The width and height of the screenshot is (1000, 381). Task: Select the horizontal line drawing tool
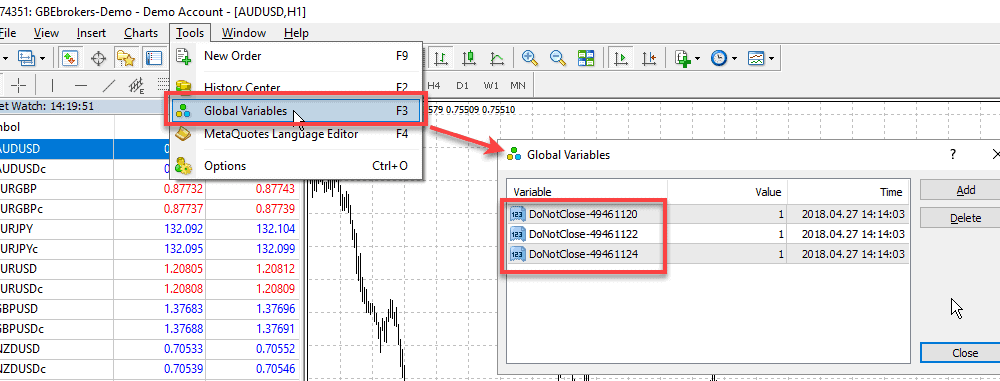(x=81, y=85)
